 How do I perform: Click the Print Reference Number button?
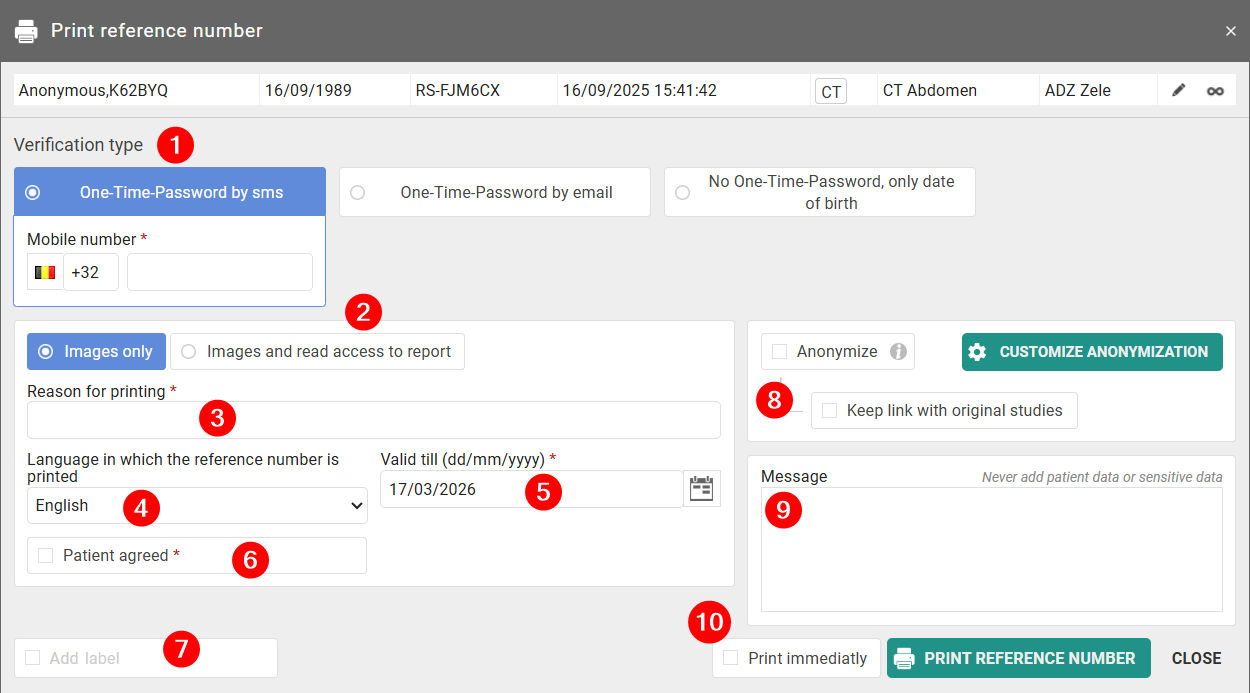click(1018, 658)
